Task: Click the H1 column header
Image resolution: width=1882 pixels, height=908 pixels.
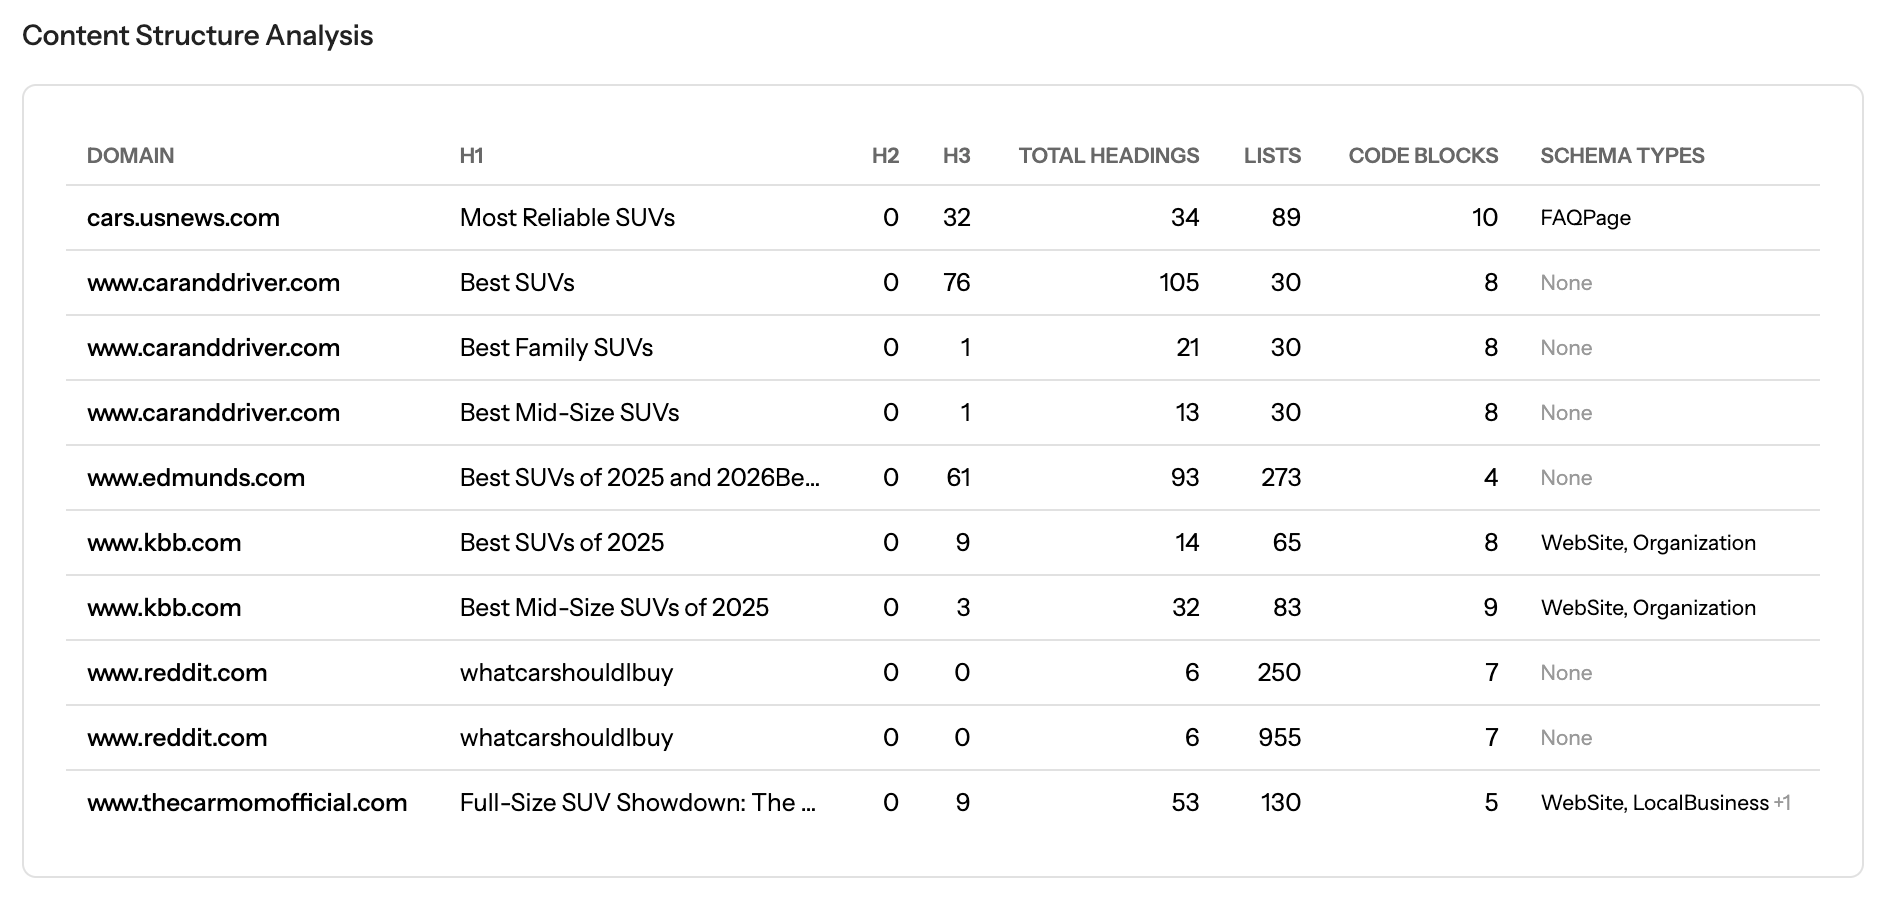Action: (471, 156)
